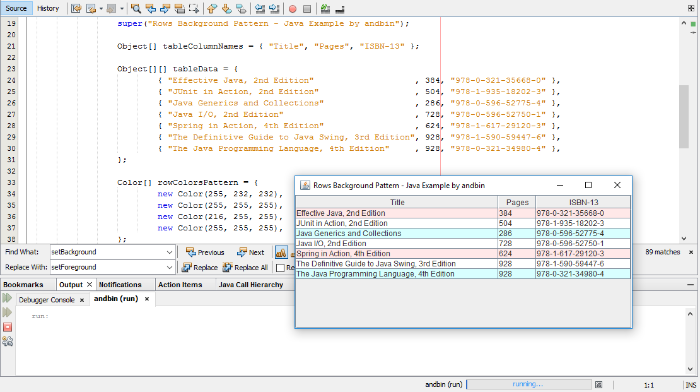The width and height of the screenshot is (700, 392).
Task: Click the Shift Line Left icon
Action: click(x=259, y=8)
